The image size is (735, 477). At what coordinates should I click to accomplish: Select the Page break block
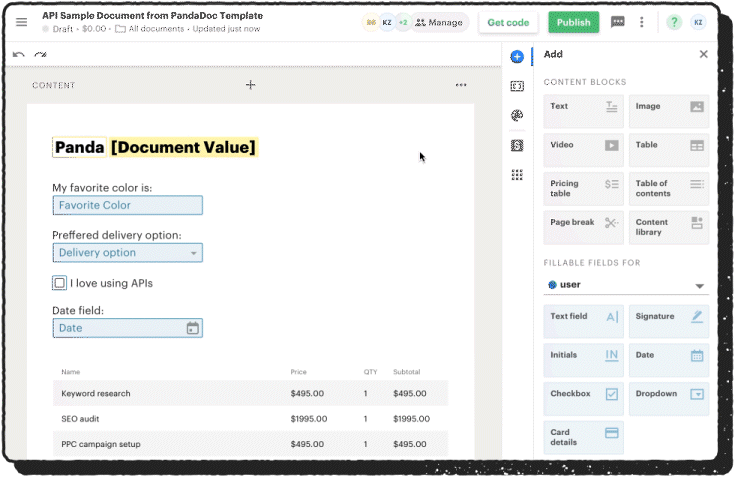(x=583, y=228)
